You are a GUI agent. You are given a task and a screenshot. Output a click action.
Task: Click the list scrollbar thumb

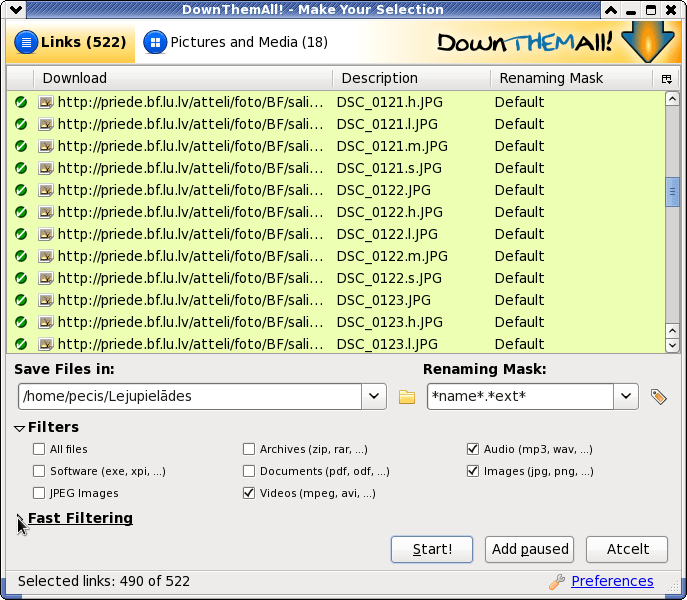point(672,192)
